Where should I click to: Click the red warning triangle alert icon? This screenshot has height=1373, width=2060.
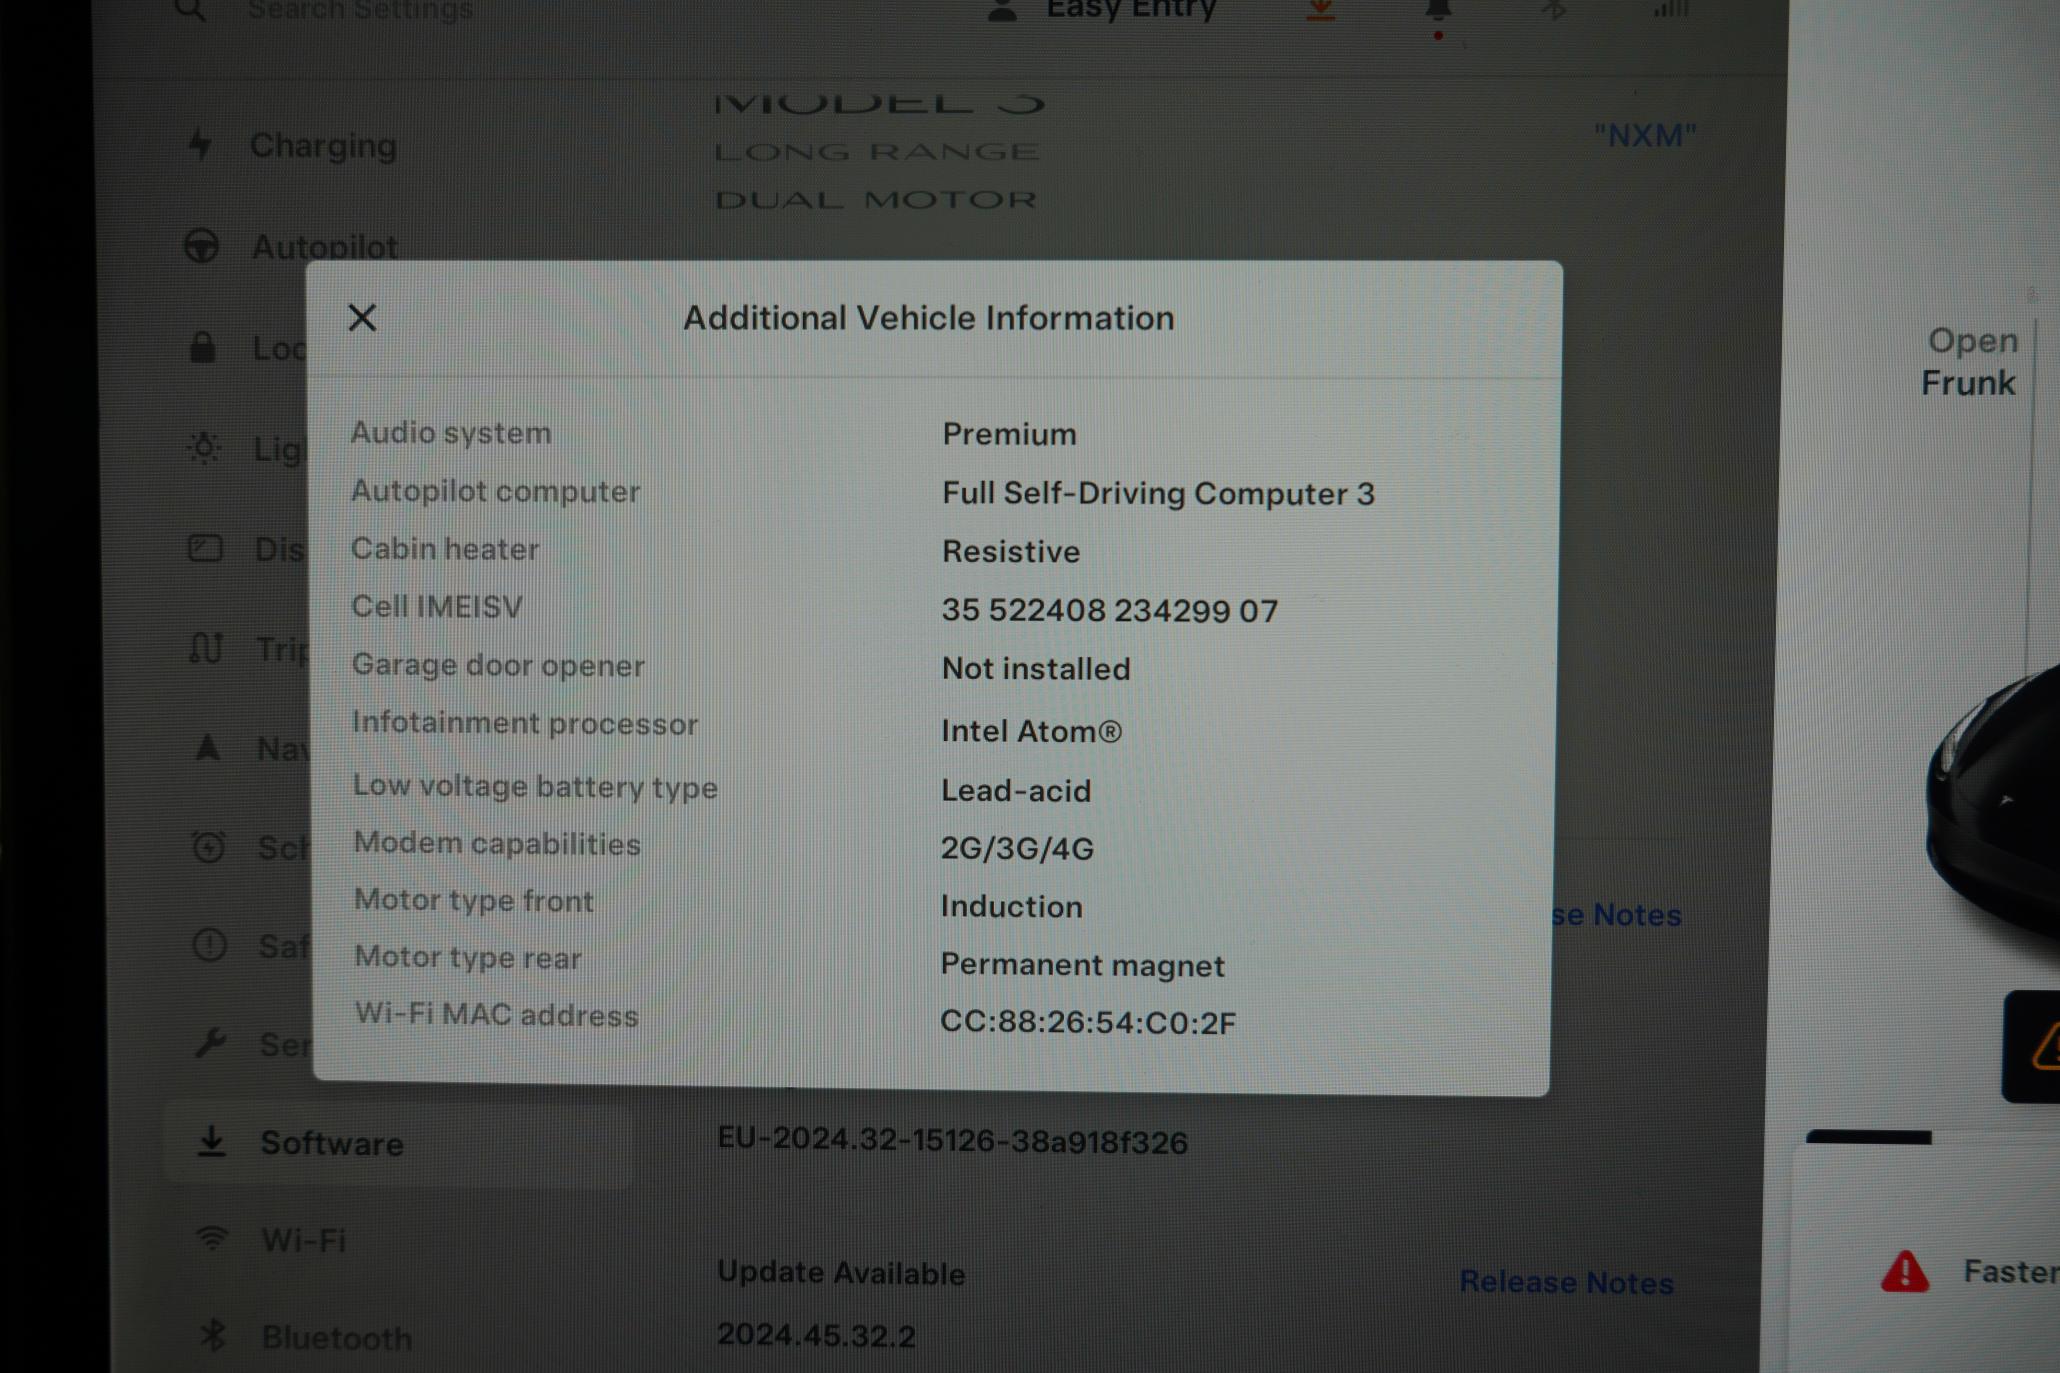1905,1272
